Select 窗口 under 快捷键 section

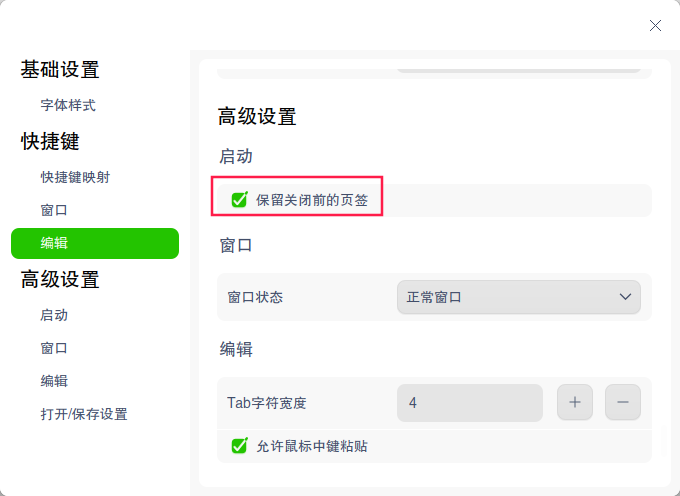pyautogui.click(x=54, y=210)
